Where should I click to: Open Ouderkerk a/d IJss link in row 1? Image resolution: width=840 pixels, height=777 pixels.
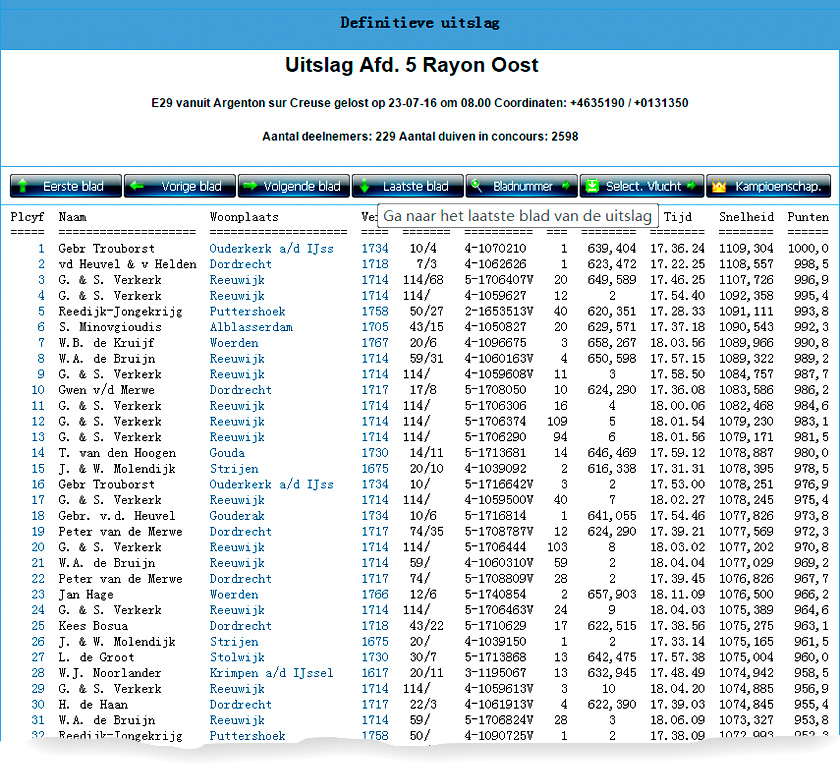pos(271,249)
